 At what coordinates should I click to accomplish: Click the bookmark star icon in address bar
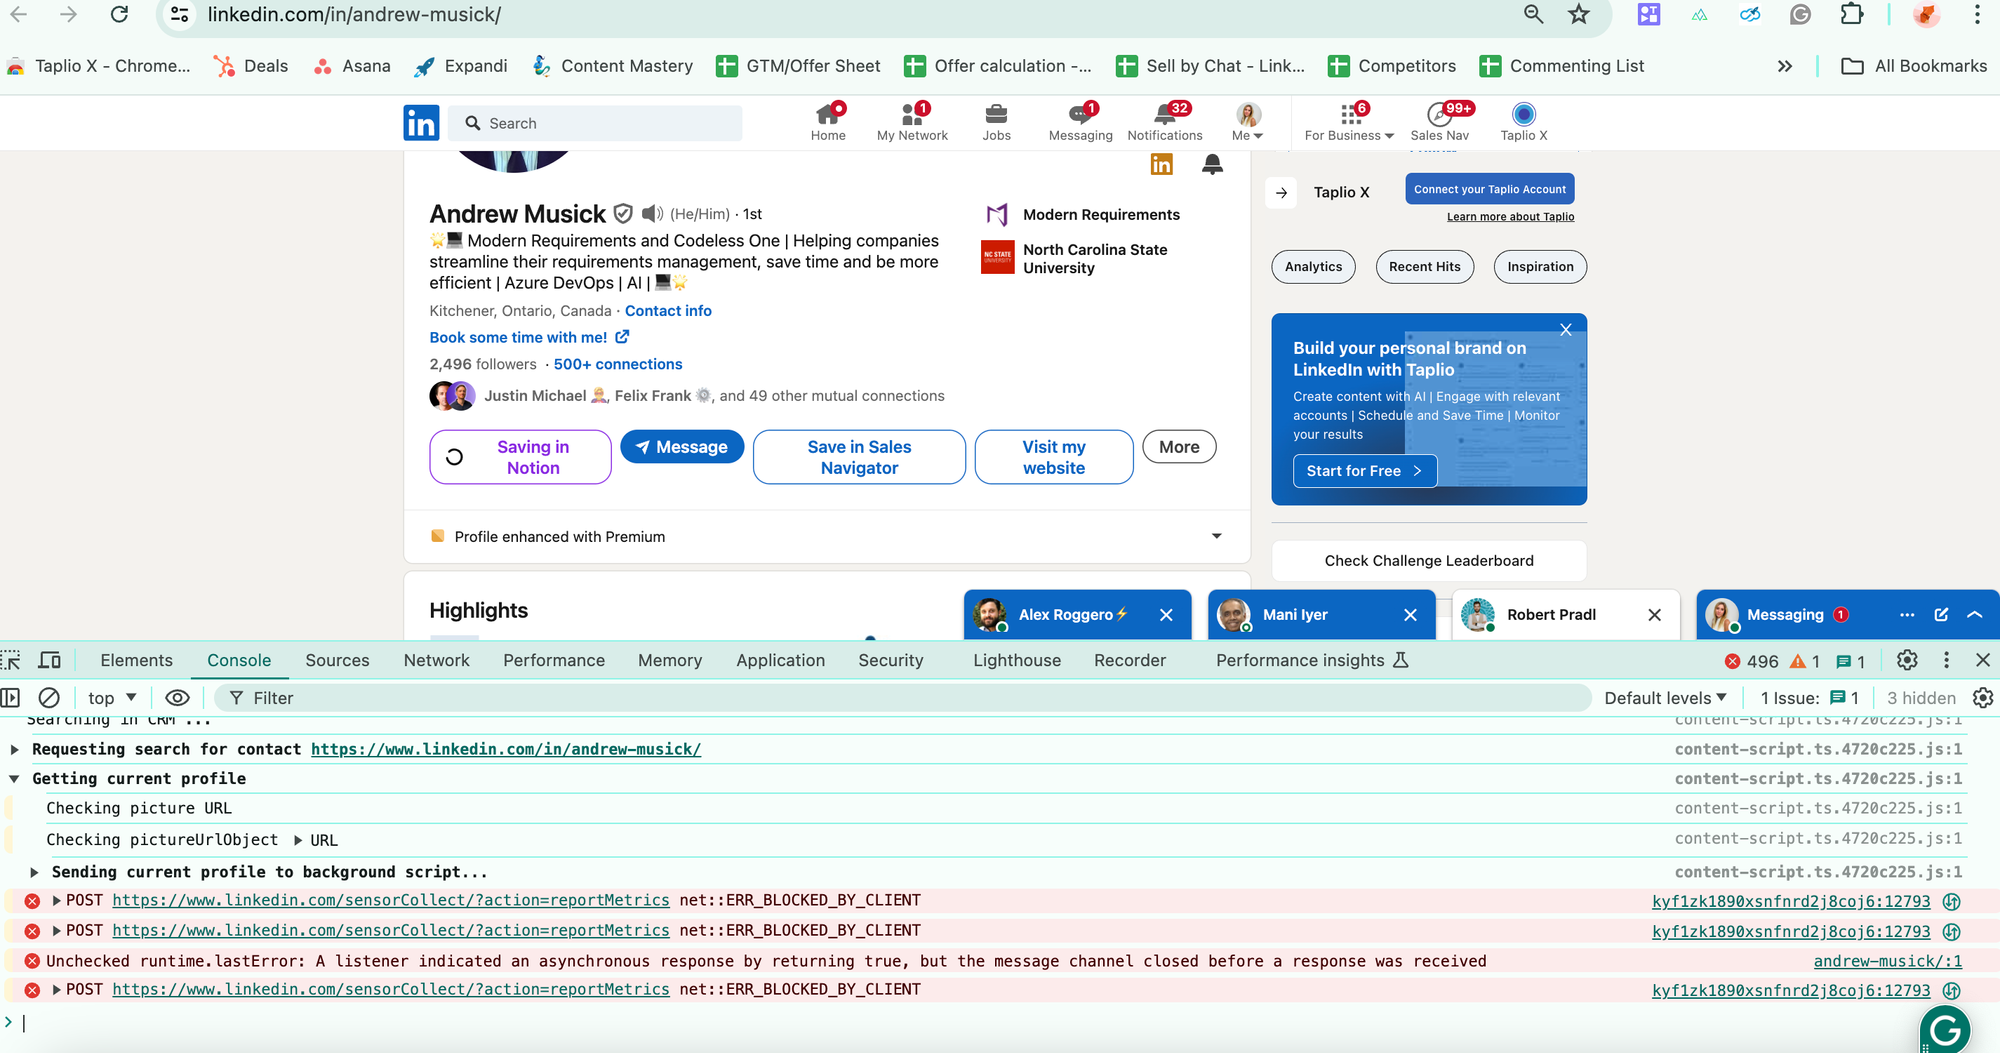(1579, 14)
